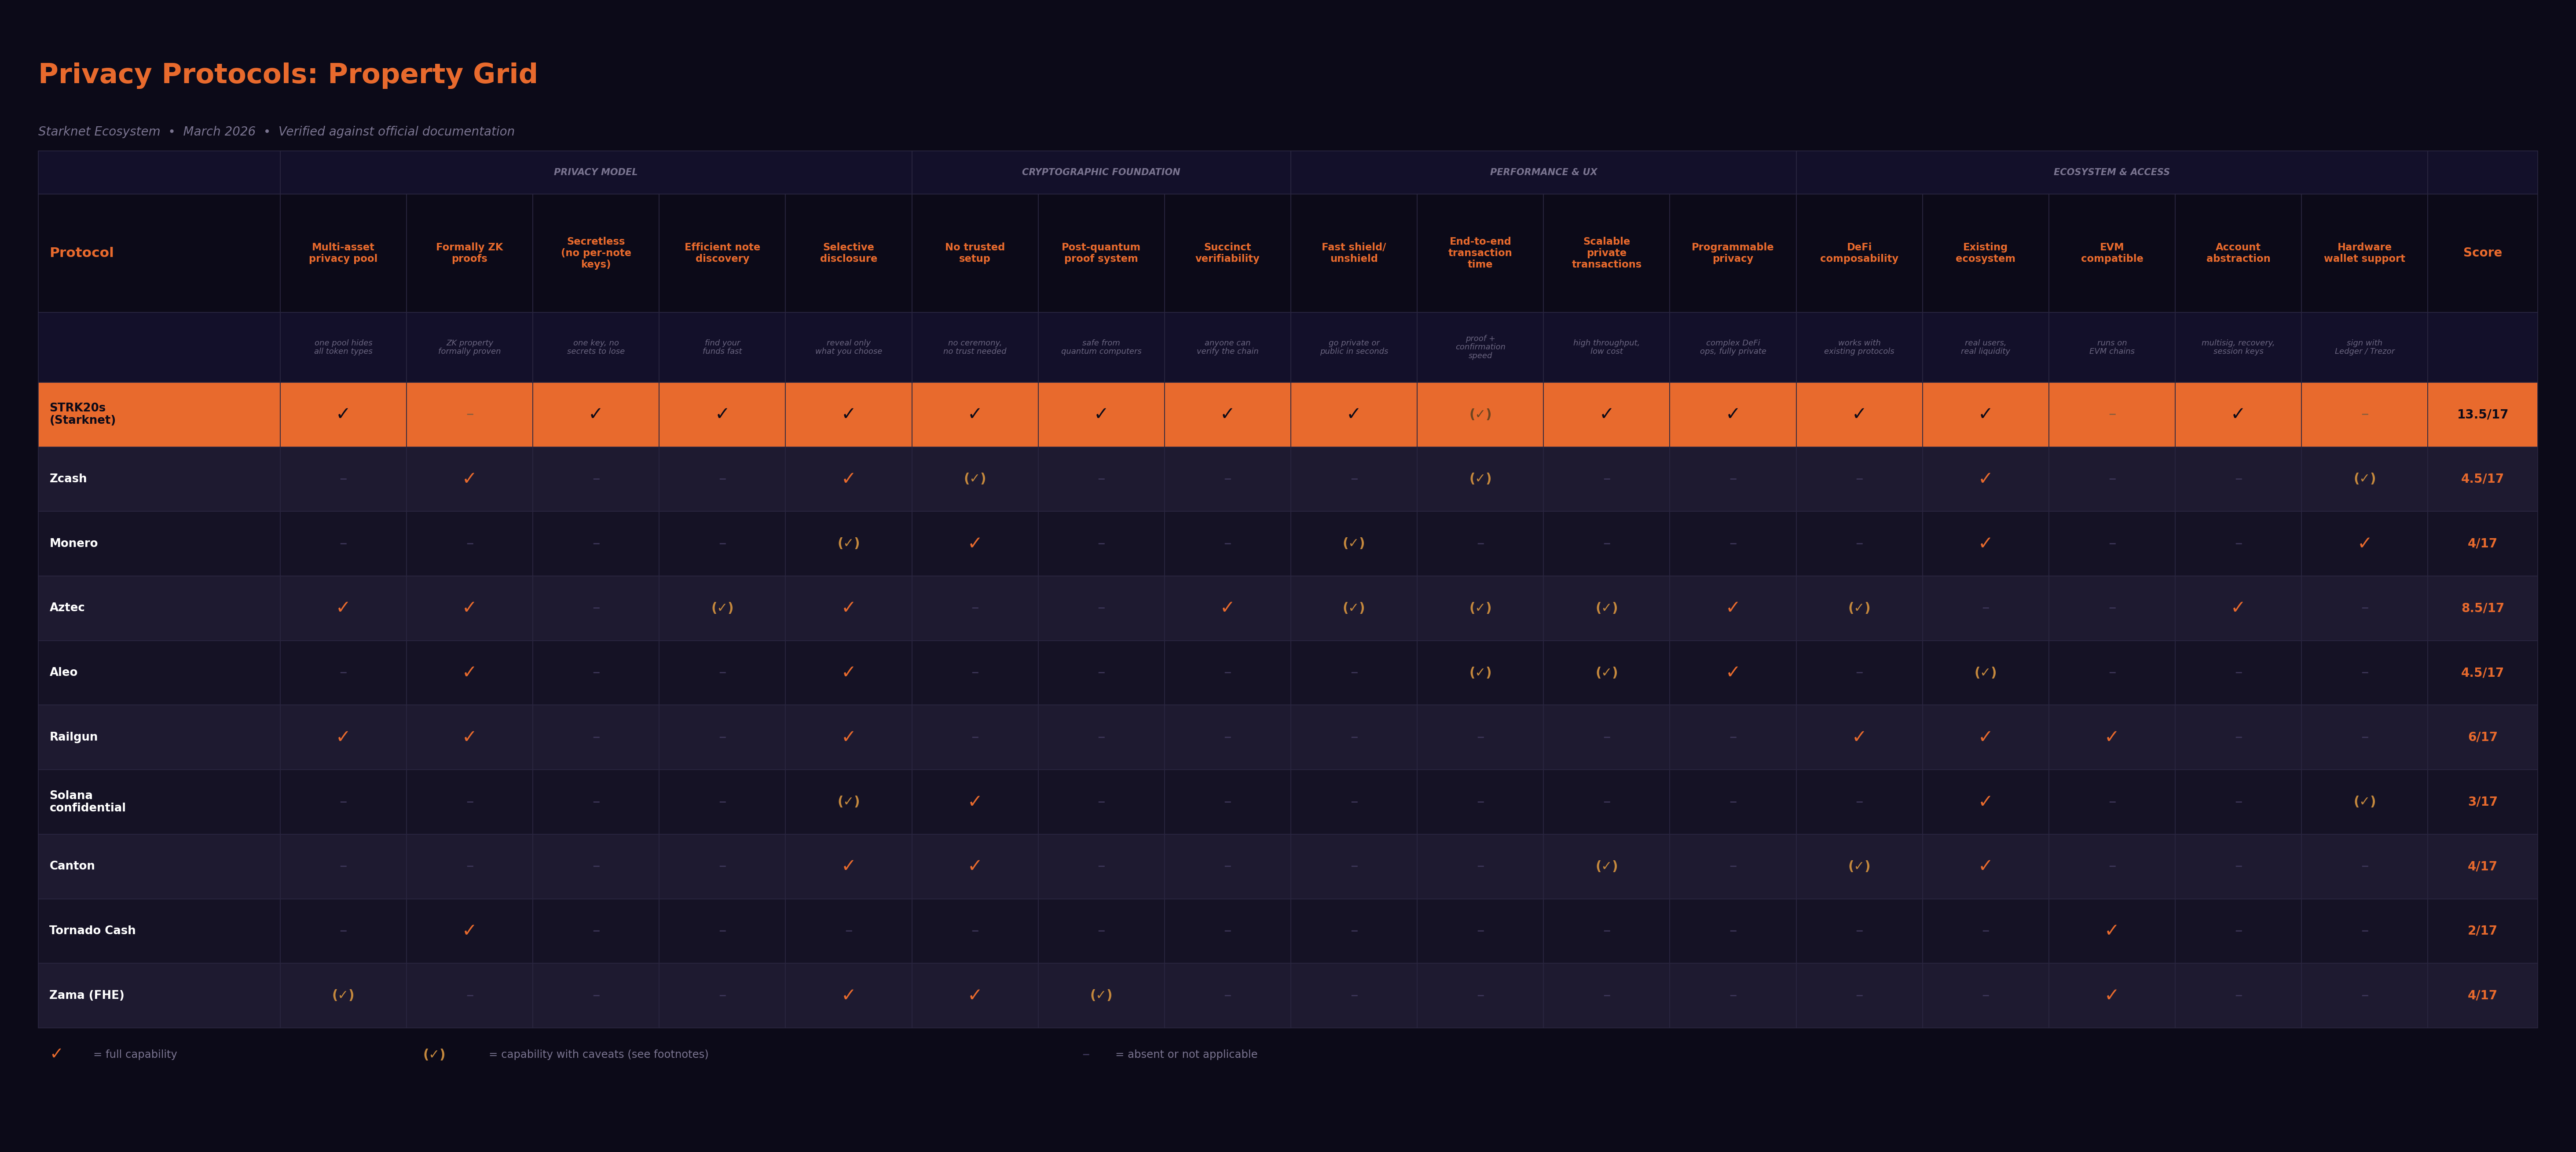The height and width of the screenshot is (1152, 2576).
Task: Click the Score column header
Action: click(2481, 253)
